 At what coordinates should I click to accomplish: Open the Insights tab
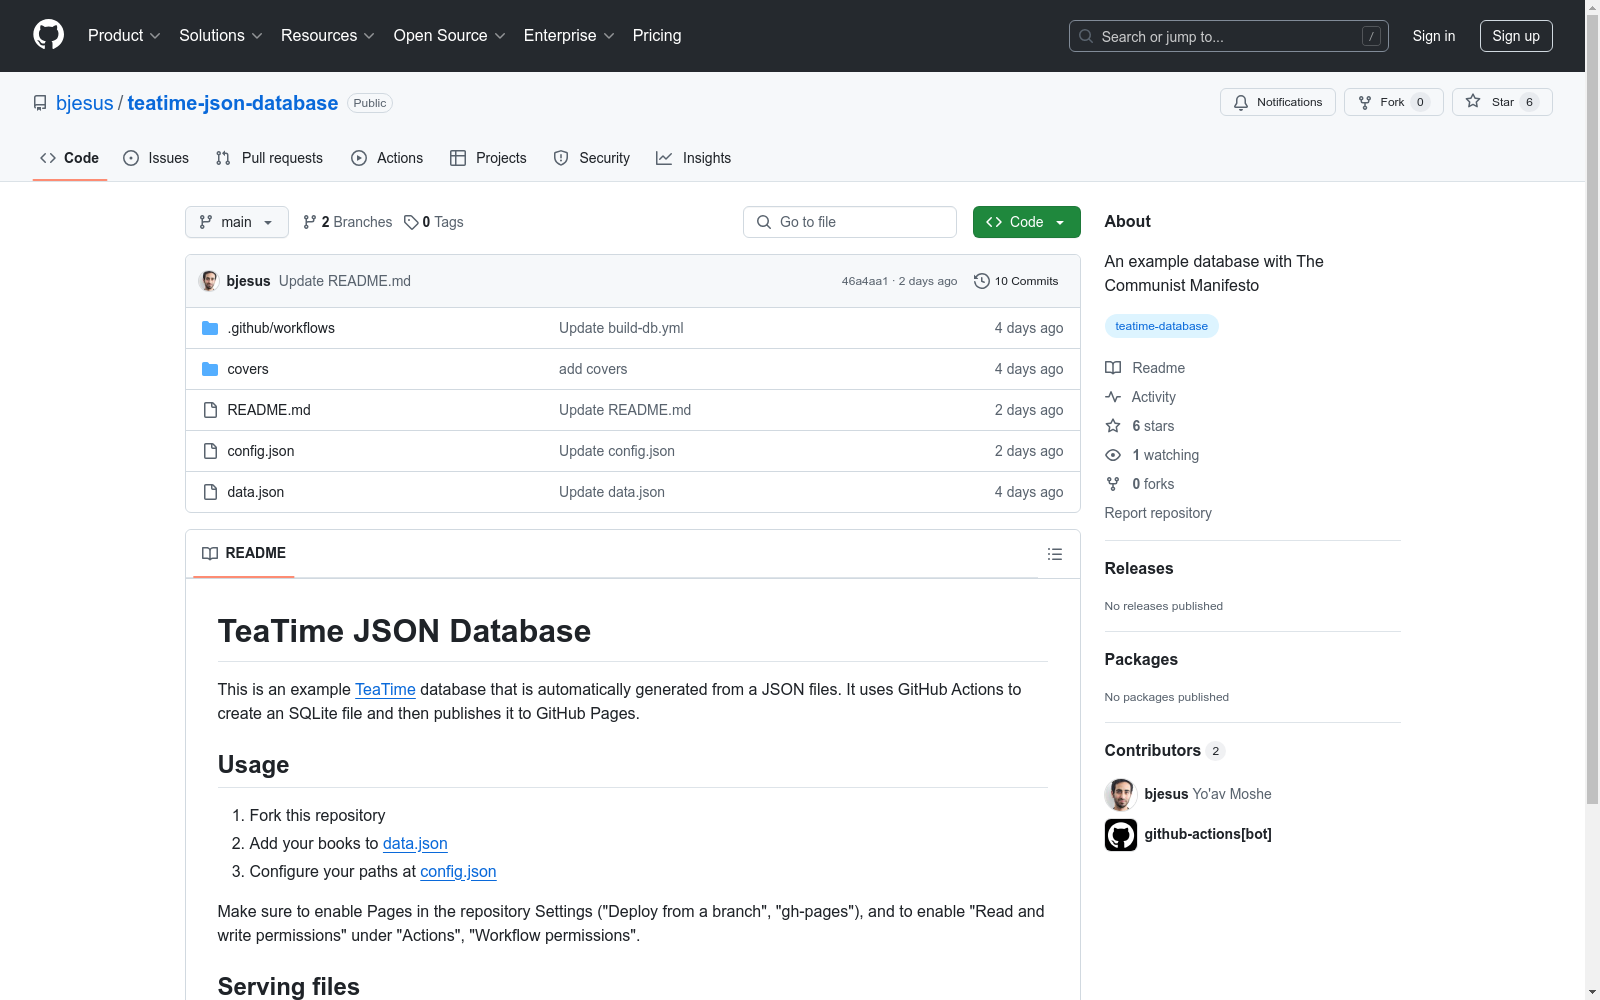(694, 158)
